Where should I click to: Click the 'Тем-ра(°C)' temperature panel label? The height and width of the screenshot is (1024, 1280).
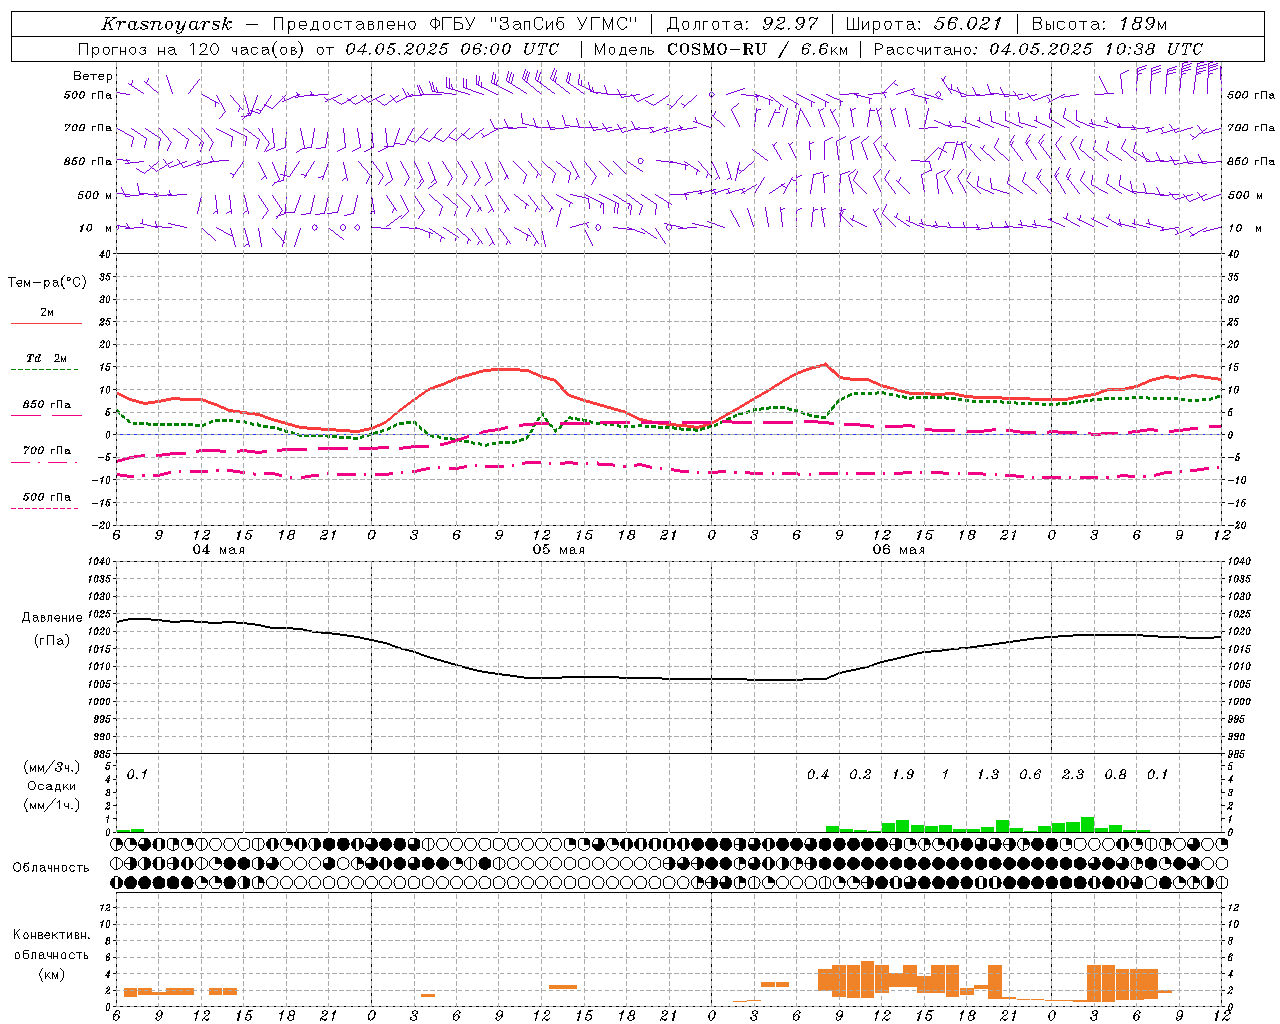47,283
